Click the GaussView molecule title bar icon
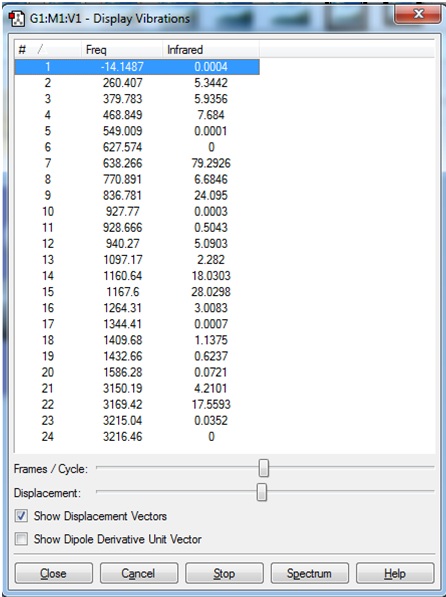The height and width of the screenshot is (597, 446). click(17, 19)
